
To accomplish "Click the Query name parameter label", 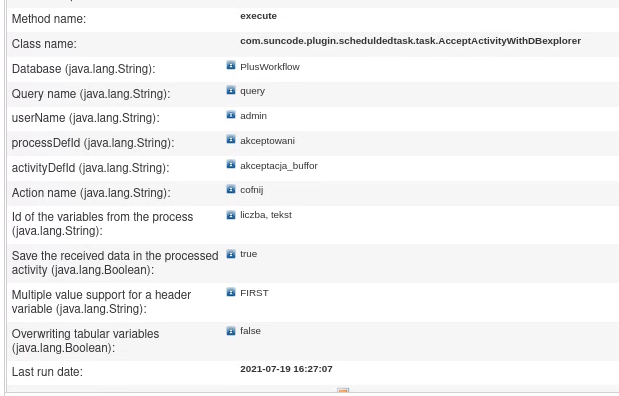I will (x=91, y=94).
